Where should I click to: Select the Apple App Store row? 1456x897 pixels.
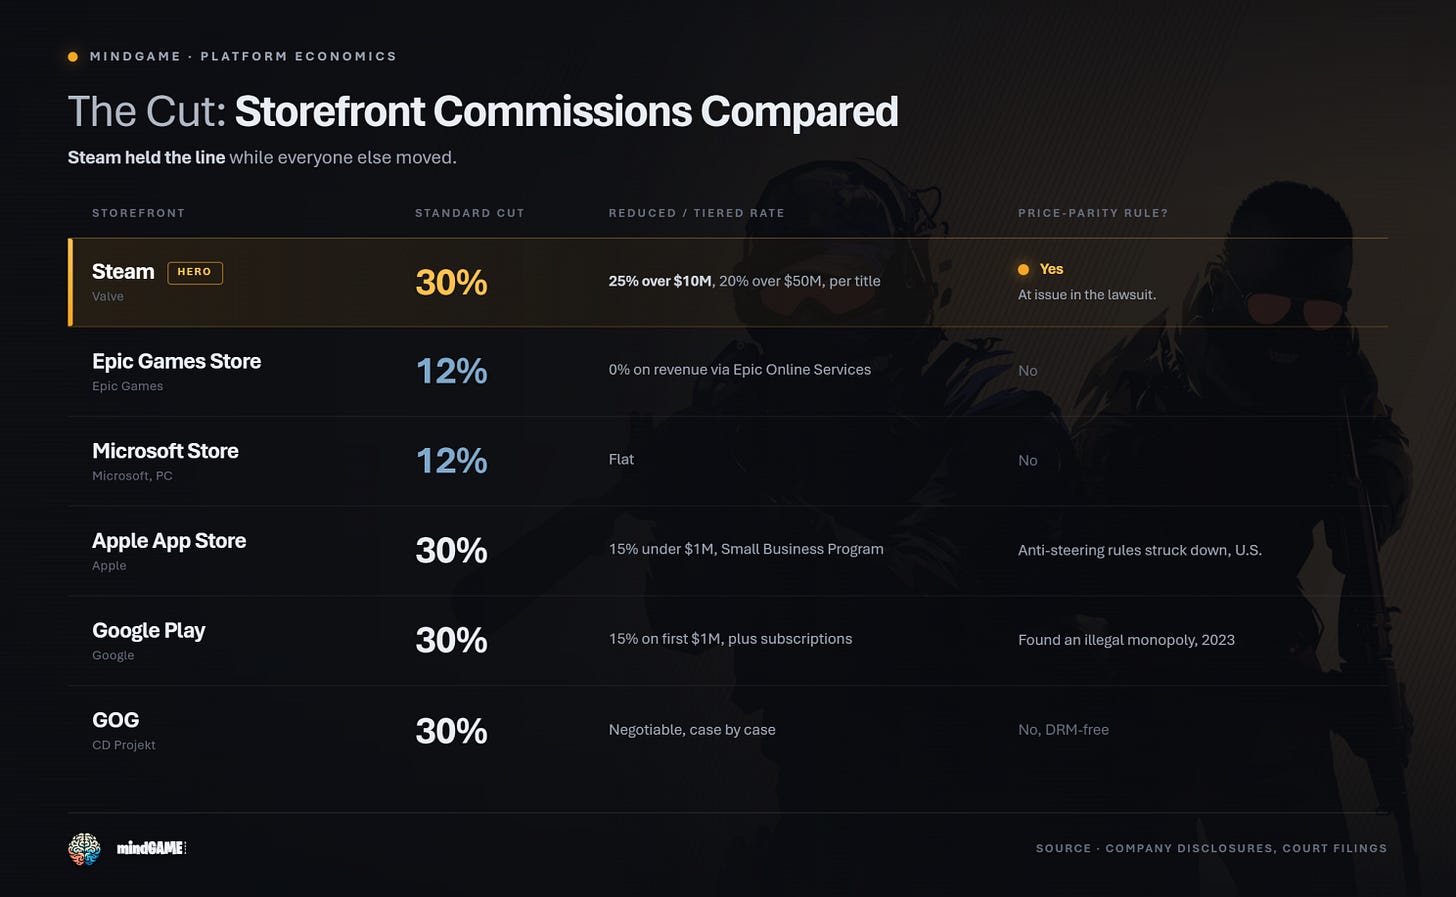click(728, 551)
